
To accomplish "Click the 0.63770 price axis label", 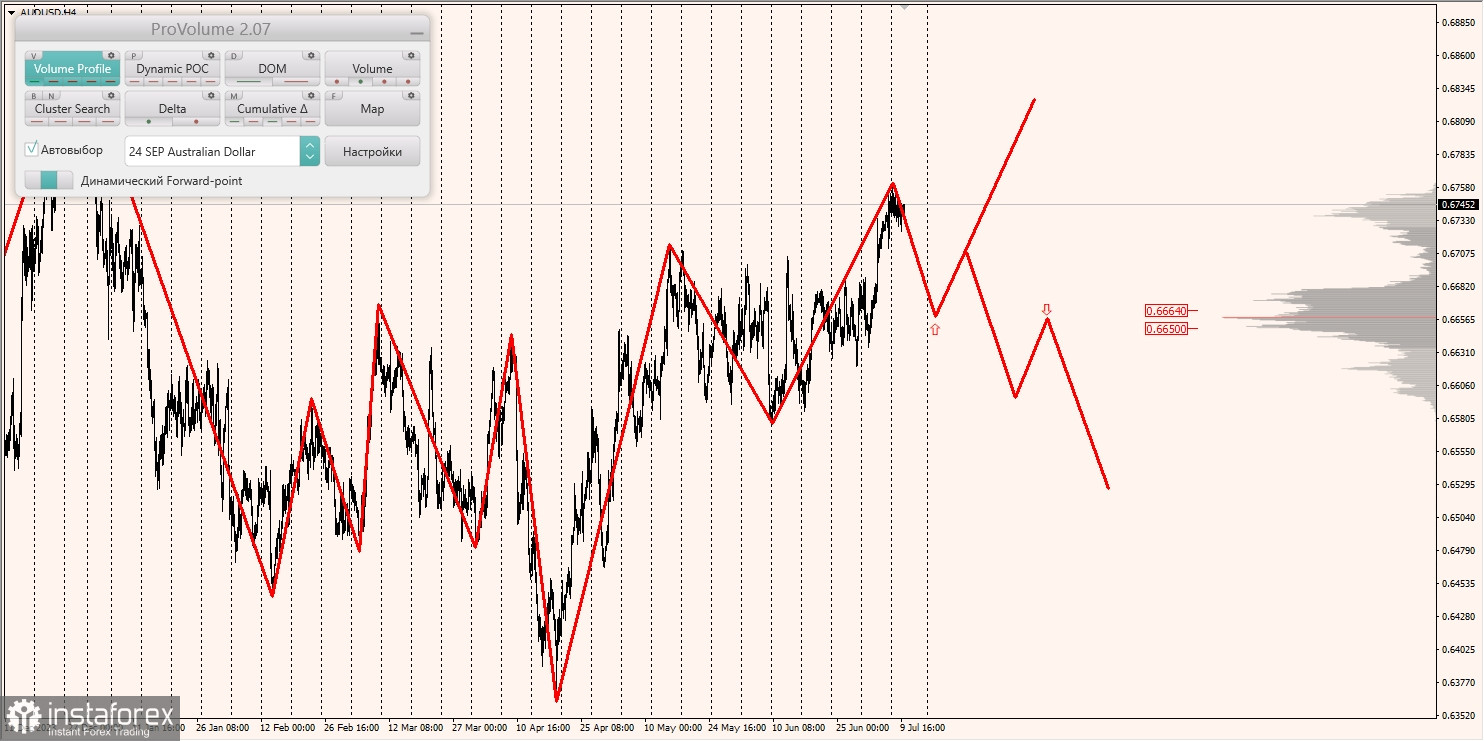I will (x=1457, y=683).
